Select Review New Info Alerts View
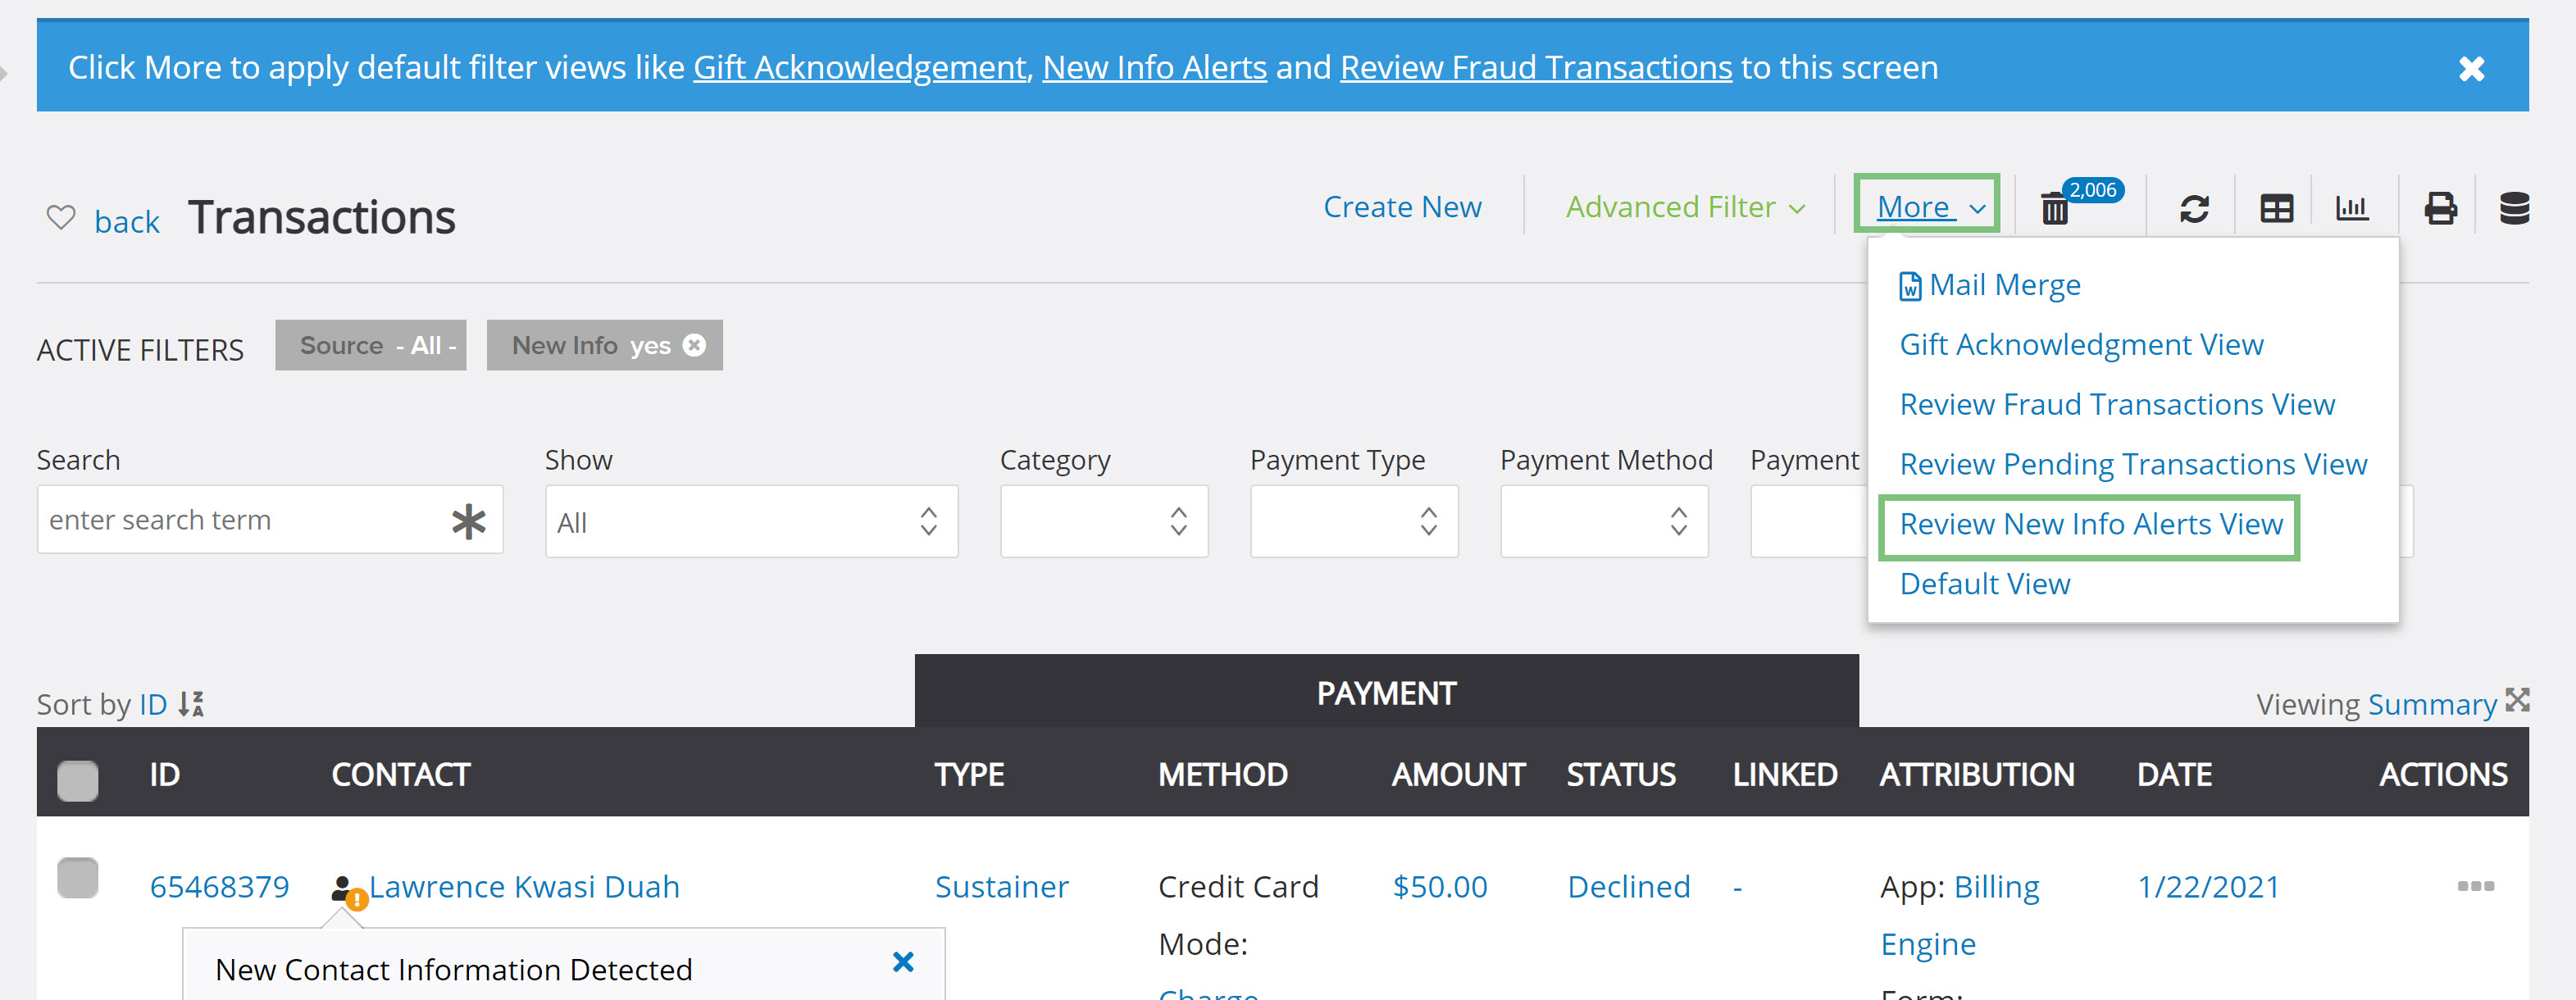 (2090, 524)
